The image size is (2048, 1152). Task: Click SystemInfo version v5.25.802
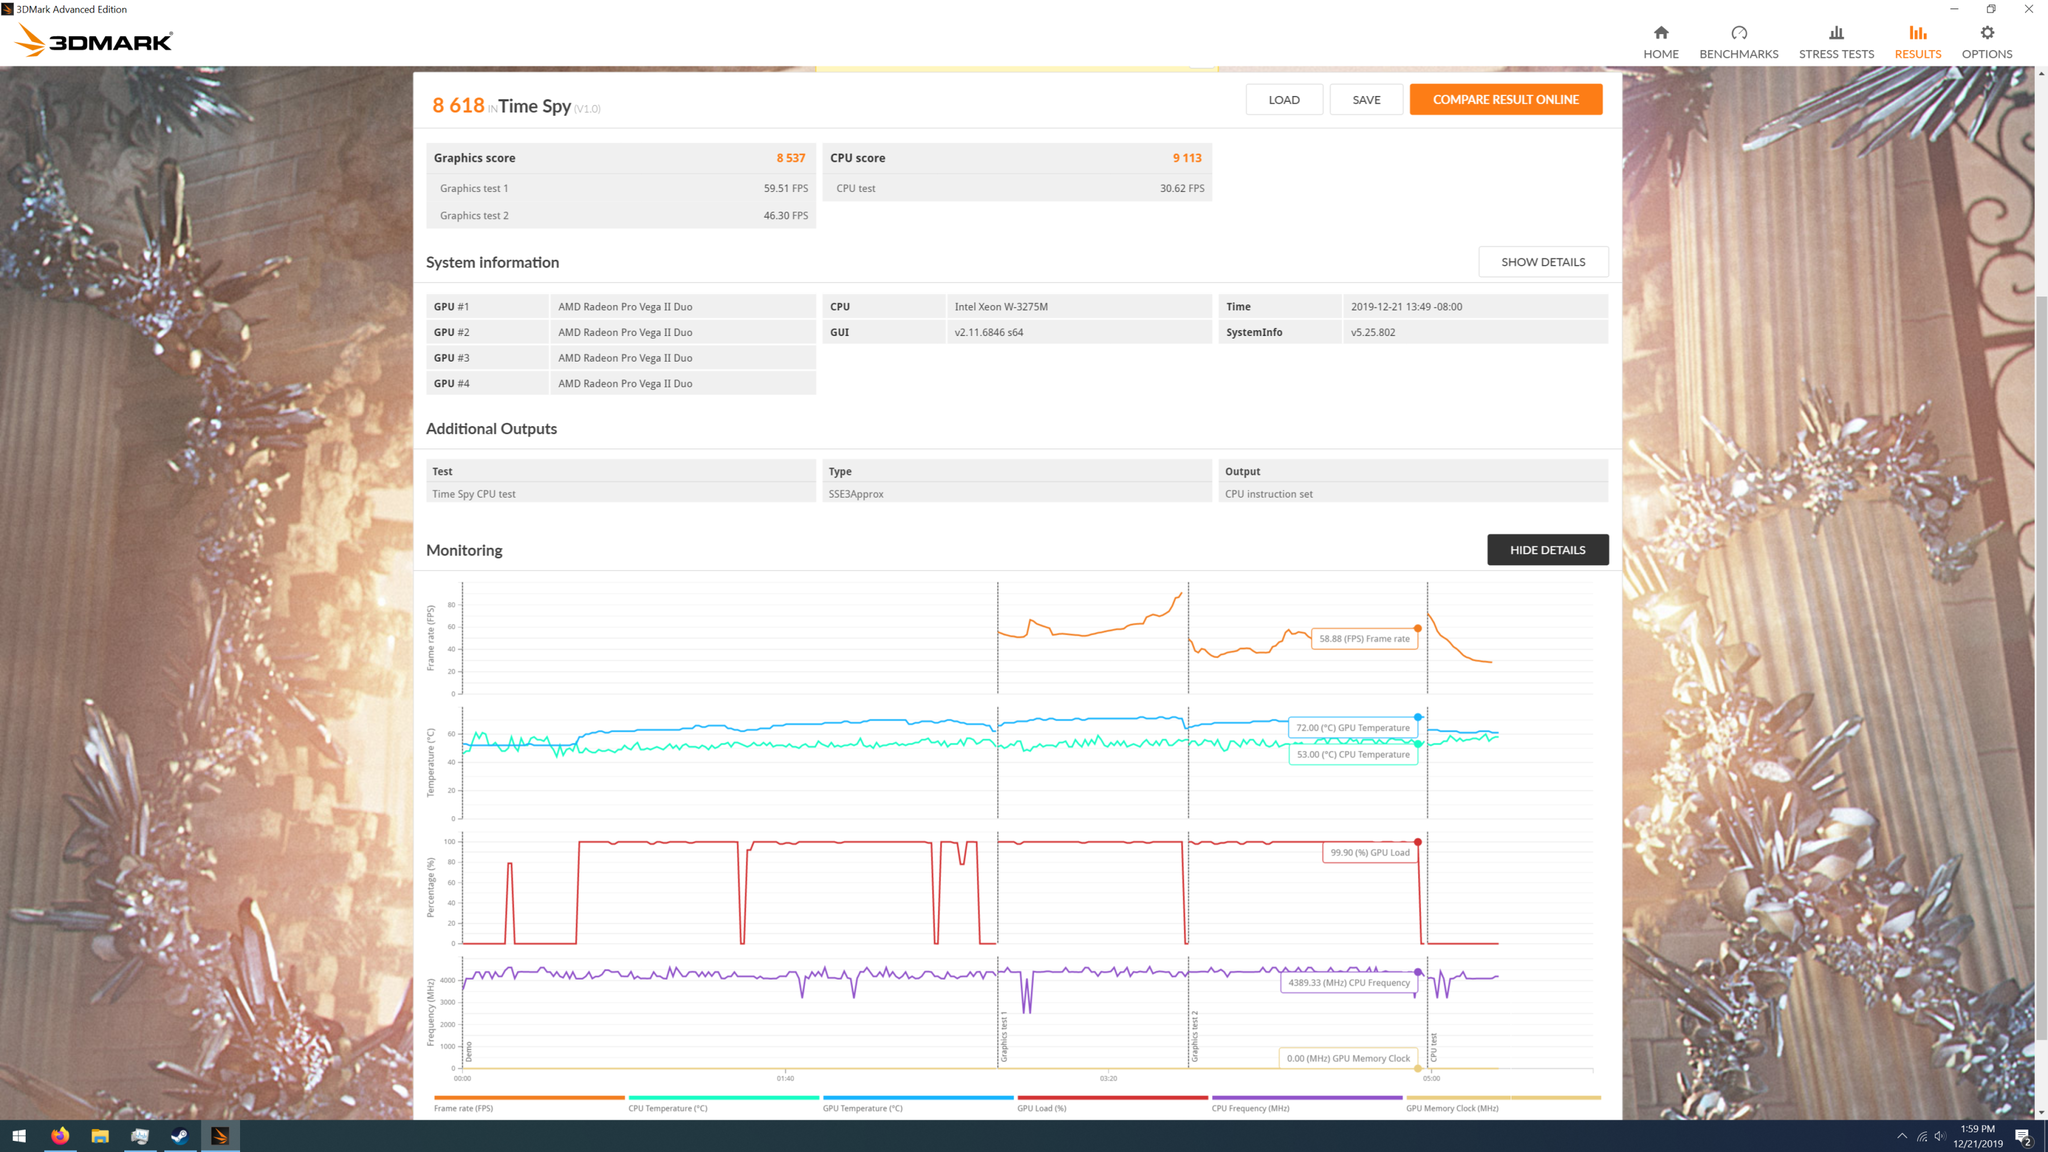[1372, 332]
